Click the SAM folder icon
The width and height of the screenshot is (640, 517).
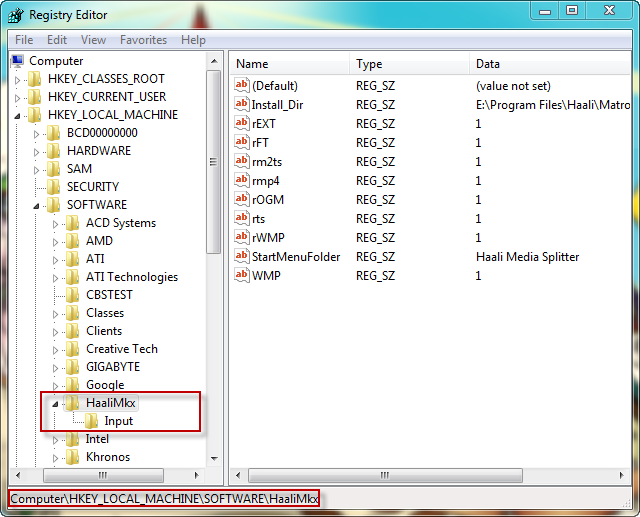coord(53,169)
